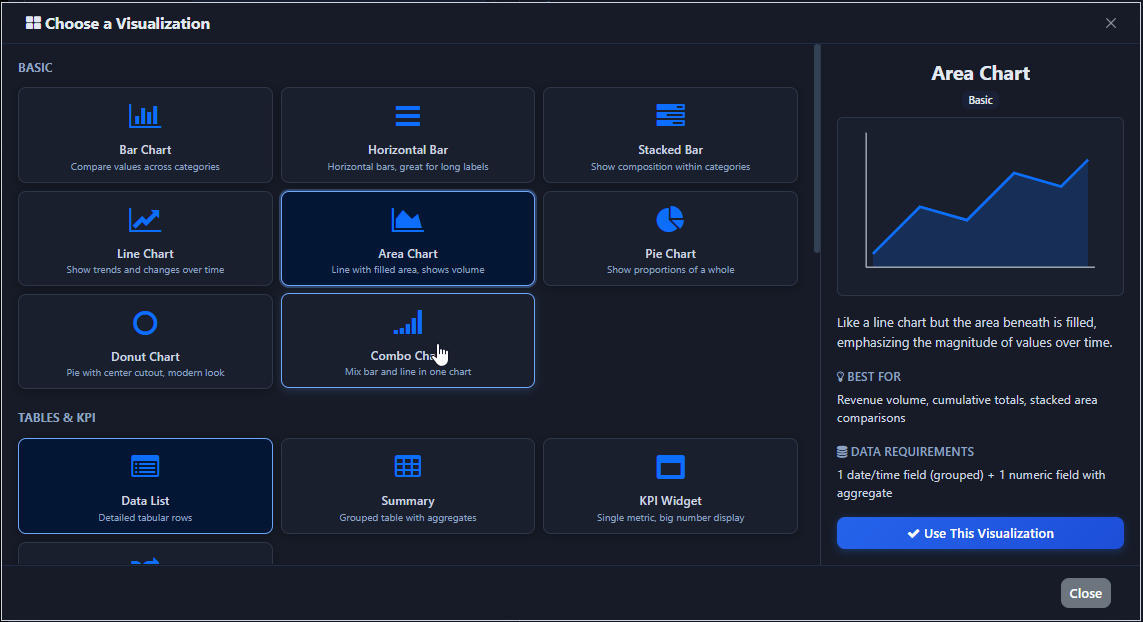Click the Area Chart preview thumbnail

(x=980, y=206)
